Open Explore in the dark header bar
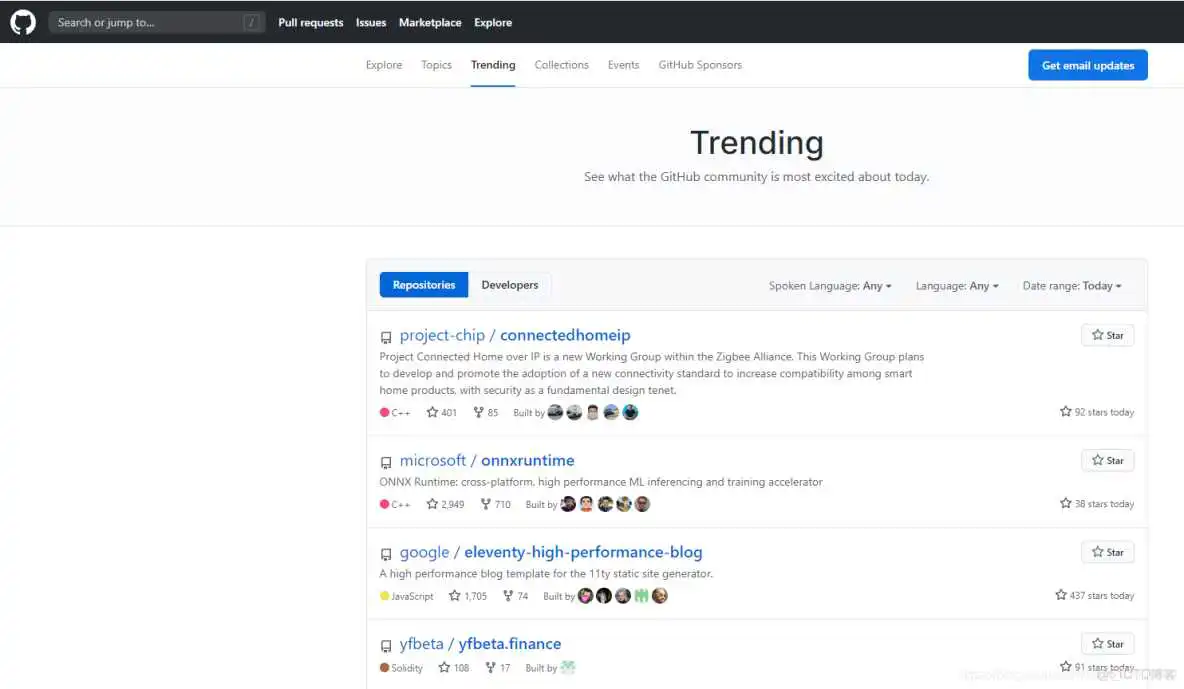This screenshot has width=1184, height=689. 493,23
